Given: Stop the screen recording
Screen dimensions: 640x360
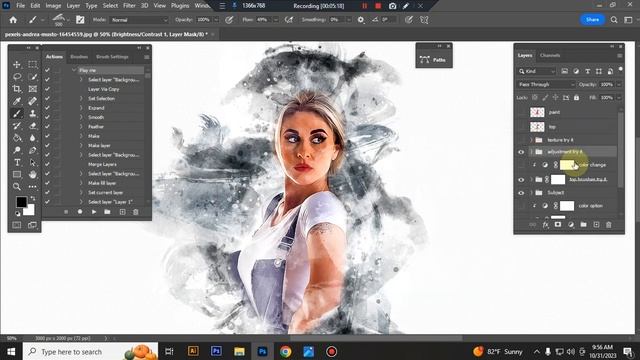Looking at the screenshot, I should [x=378, y=6].
